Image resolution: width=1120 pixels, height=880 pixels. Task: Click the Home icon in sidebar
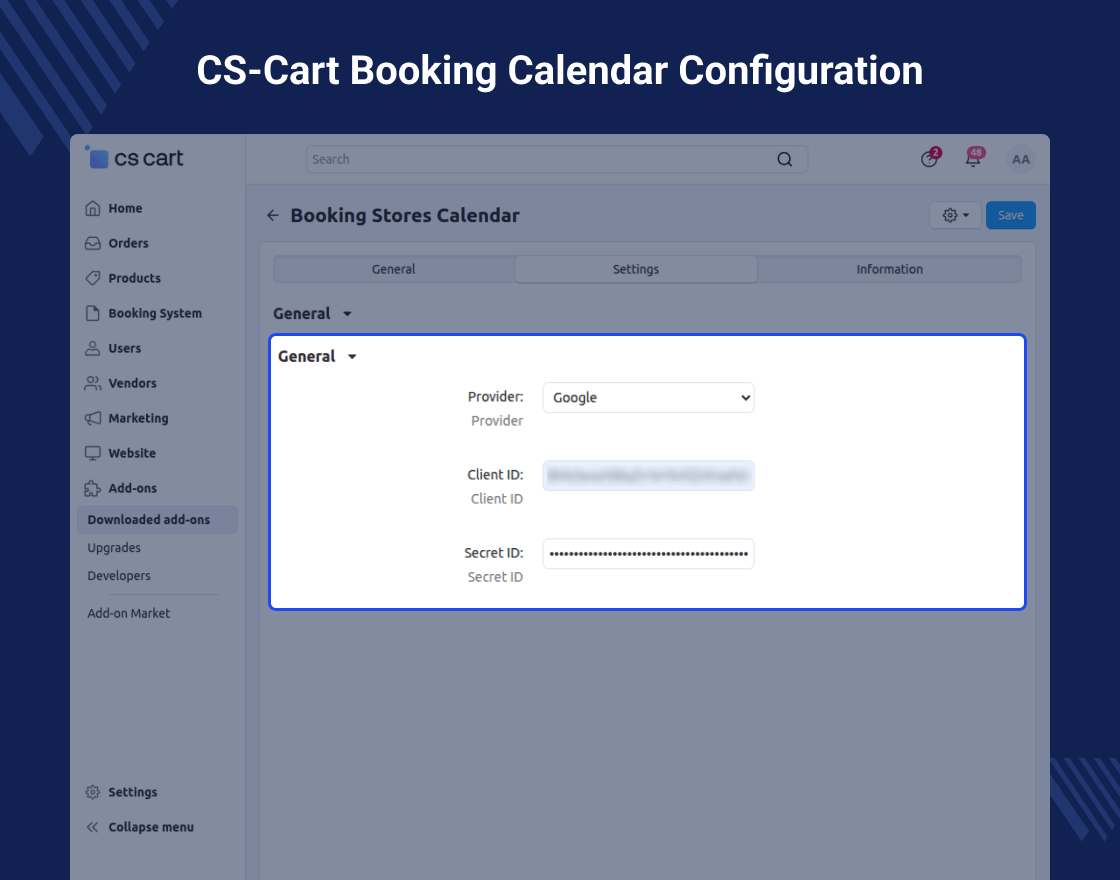(x=93, y=208)
